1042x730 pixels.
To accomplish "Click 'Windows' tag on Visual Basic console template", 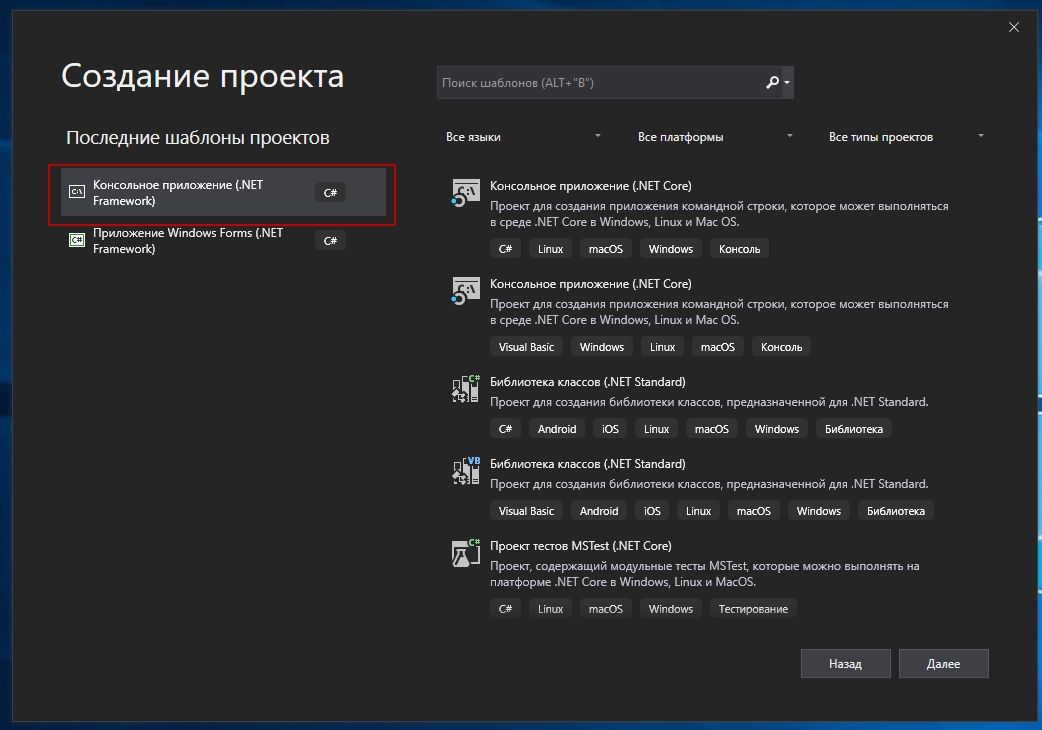I will tap(601, 347).
